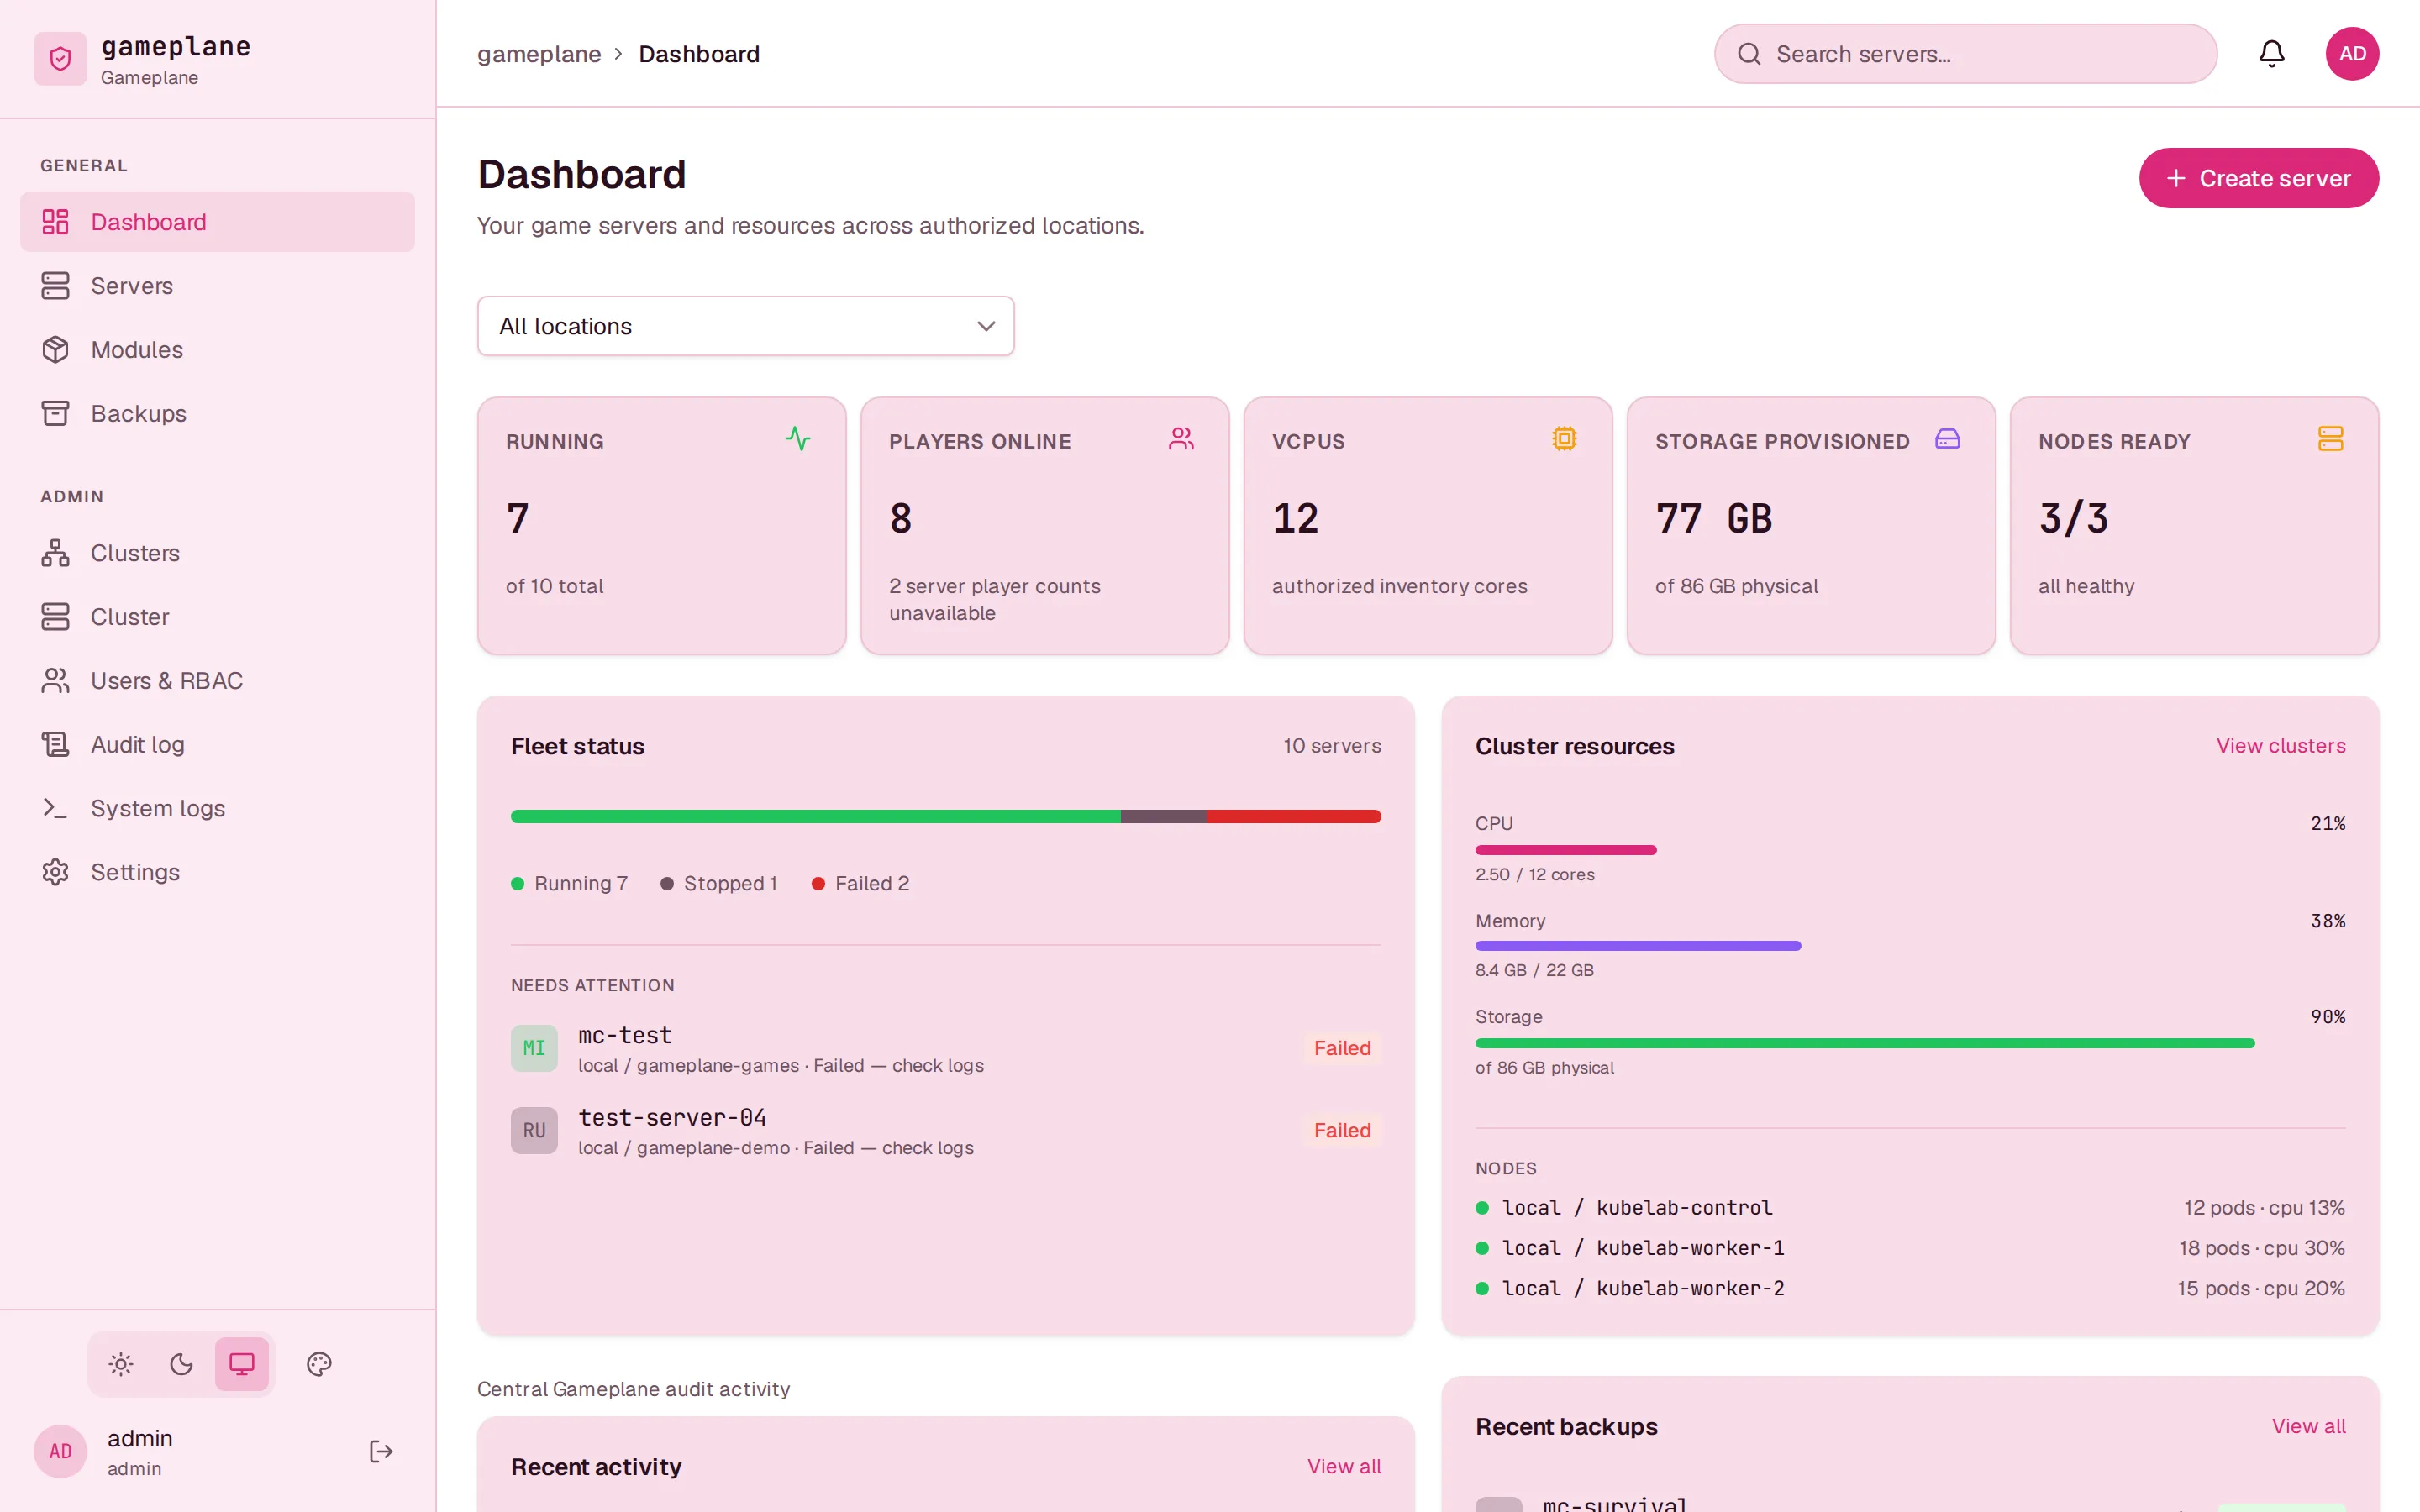Image resolution: width=2420 pixels, height=1512 pixels.
Task: Open the All locations dropdown
Action: 746,326
